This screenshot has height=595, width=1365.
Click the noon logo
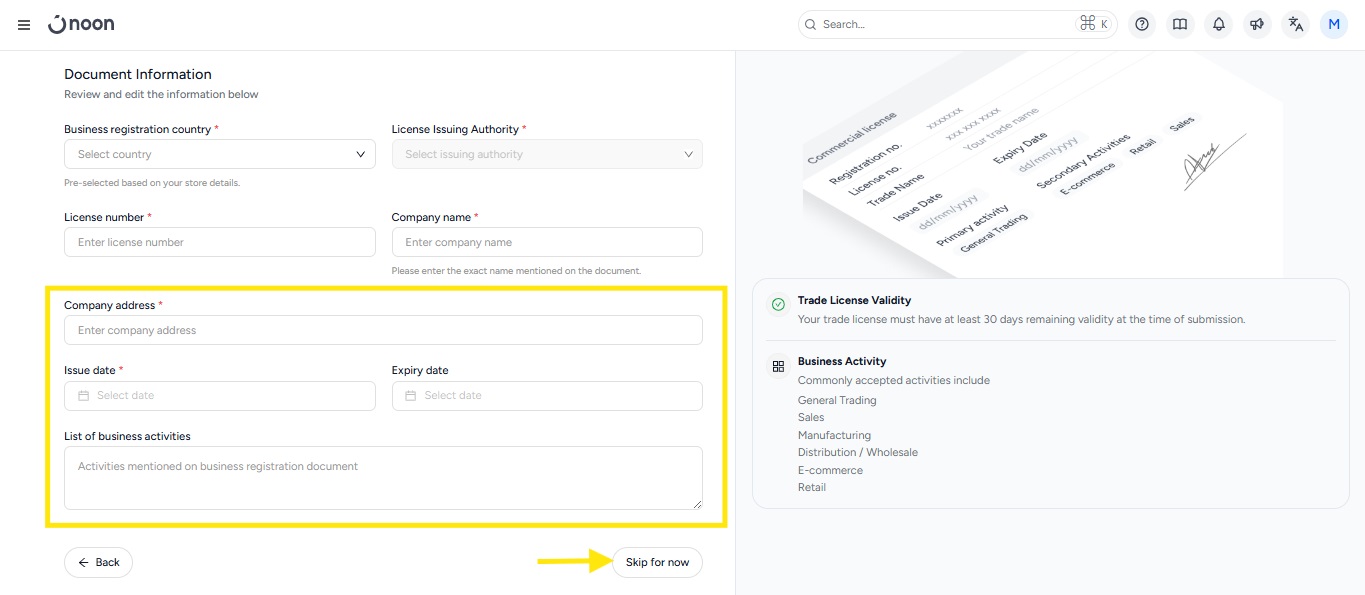click(81, 24)
